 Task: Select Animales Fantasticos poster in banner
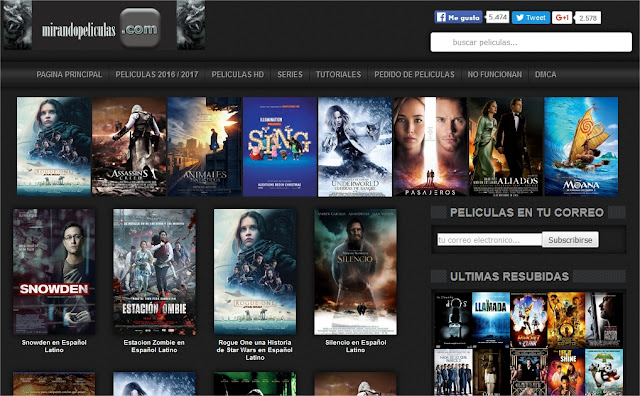(204, 147)
